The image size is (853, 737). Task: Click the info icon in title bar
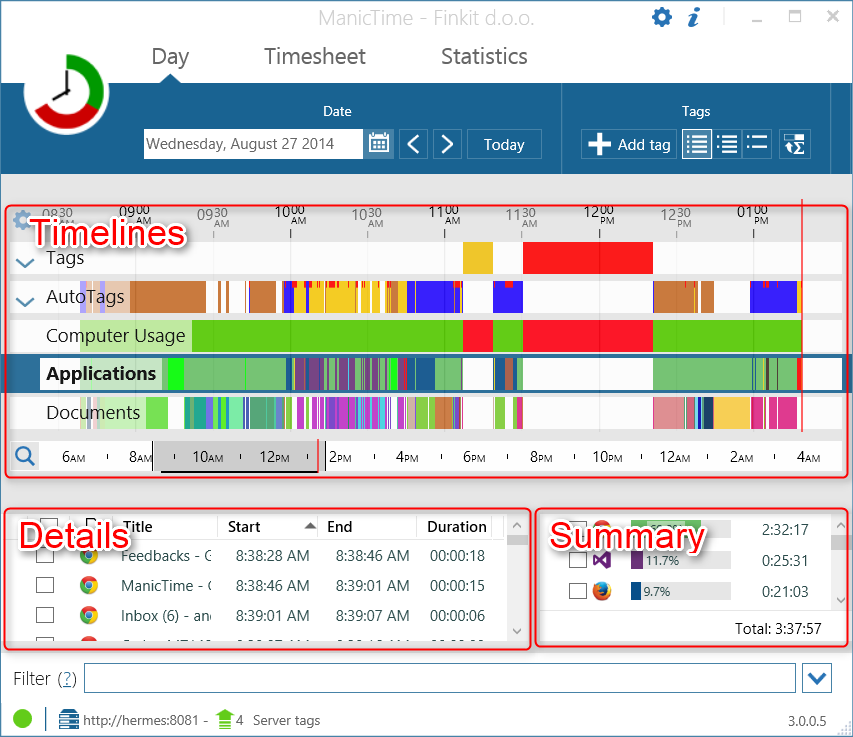click(694, 17)
